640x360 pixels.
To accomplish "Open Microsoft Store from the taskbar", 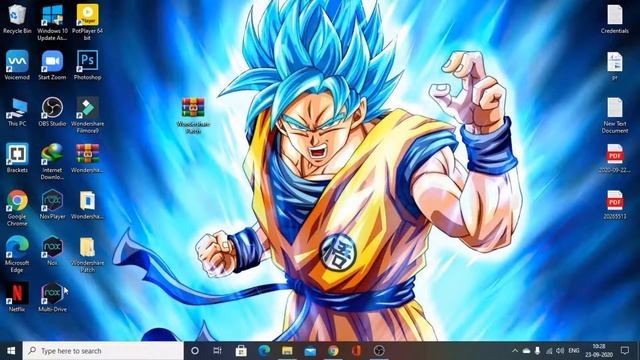I will pyautogui.click(x=241, y=351).
